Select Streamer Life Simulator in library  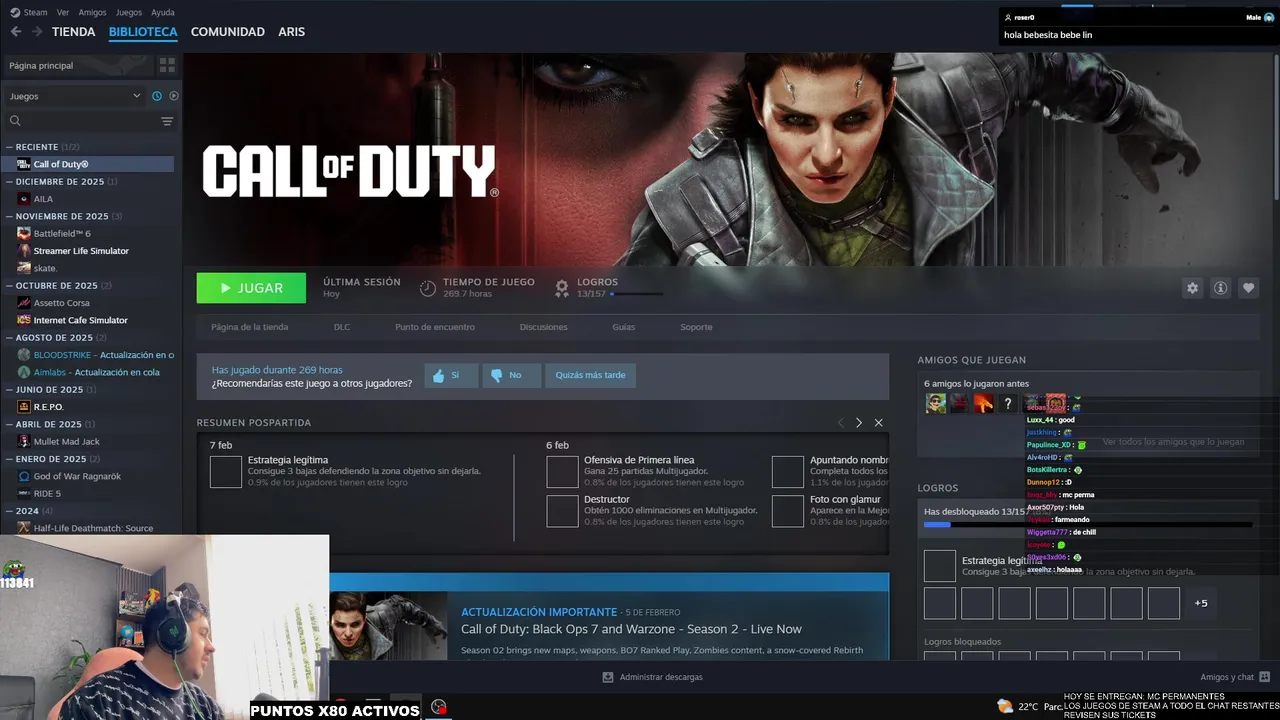[89, 251]
